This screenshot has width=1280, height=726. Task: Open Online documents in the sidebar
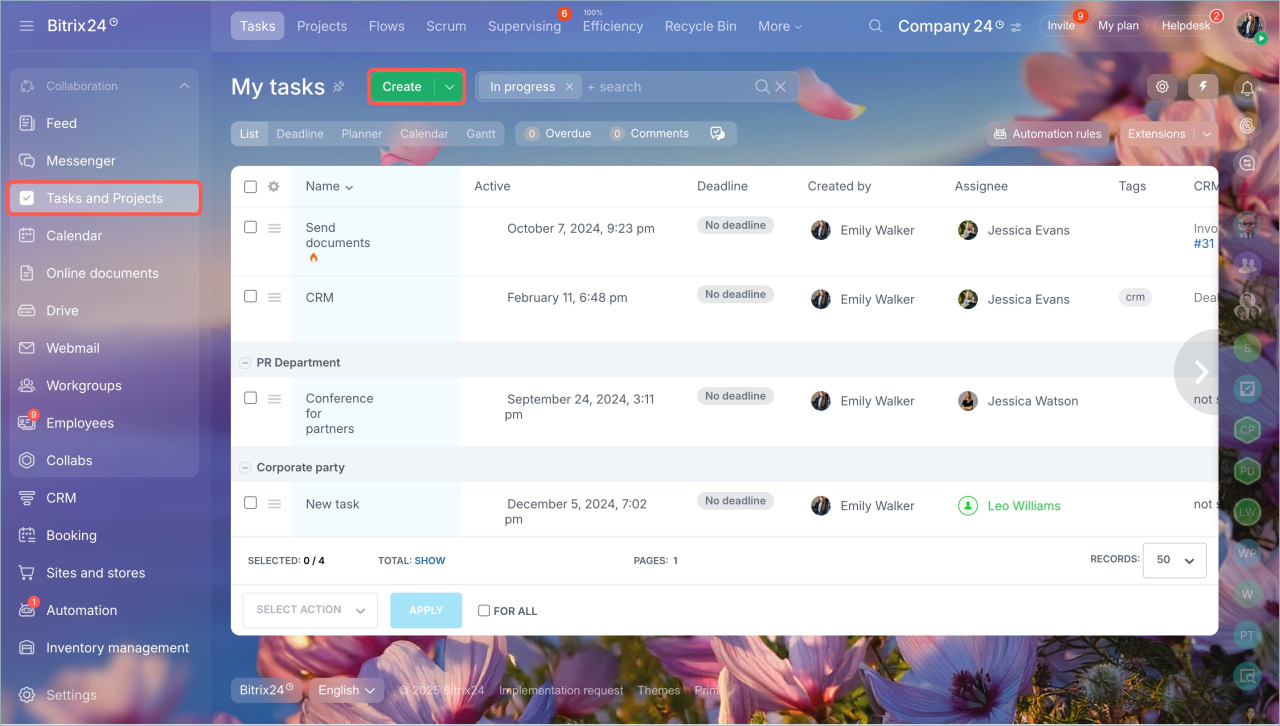[104, 273]
